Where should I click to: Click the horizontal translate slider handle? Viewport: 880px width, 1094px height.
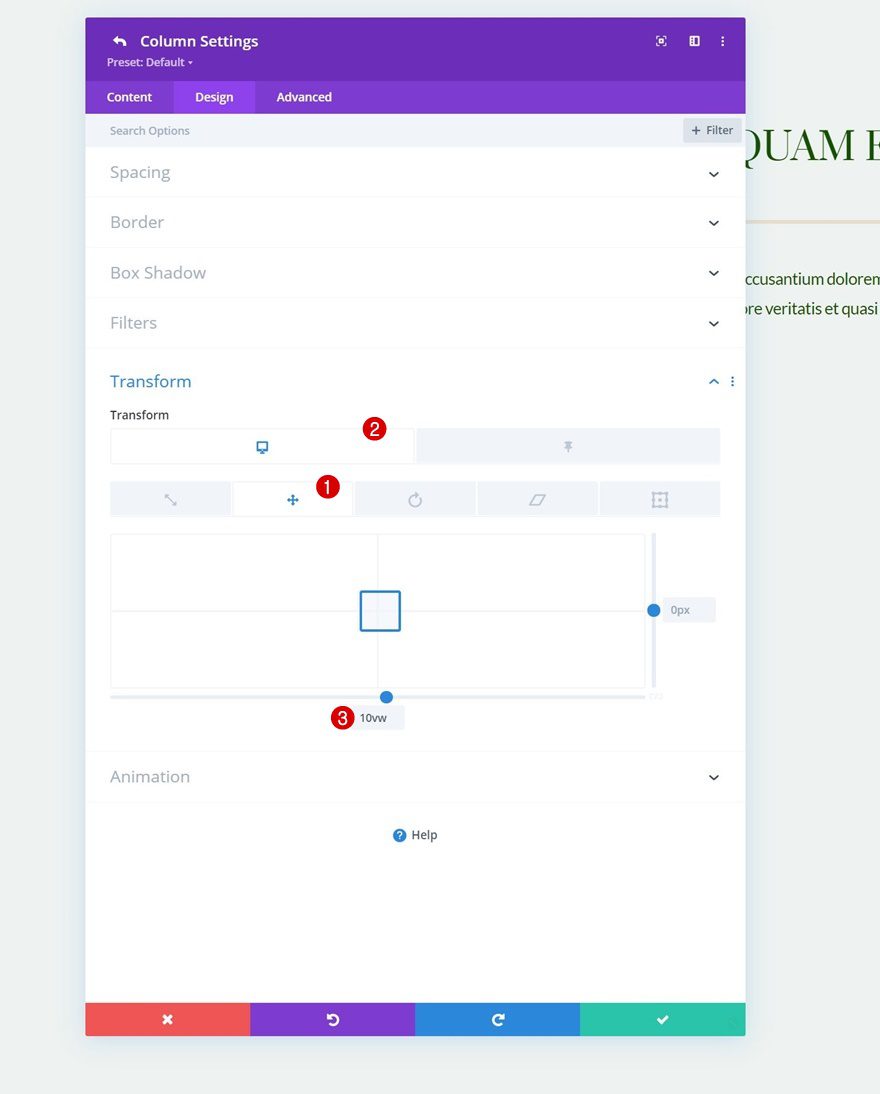coord(386,697)
